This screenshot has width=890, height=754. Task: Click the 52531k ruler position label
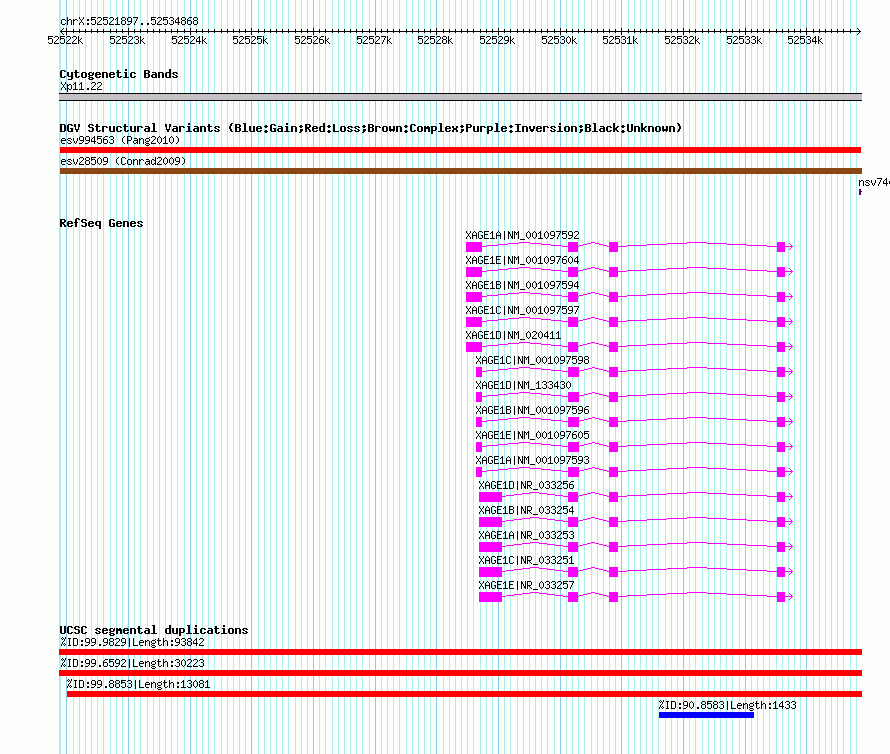[620, 40]
